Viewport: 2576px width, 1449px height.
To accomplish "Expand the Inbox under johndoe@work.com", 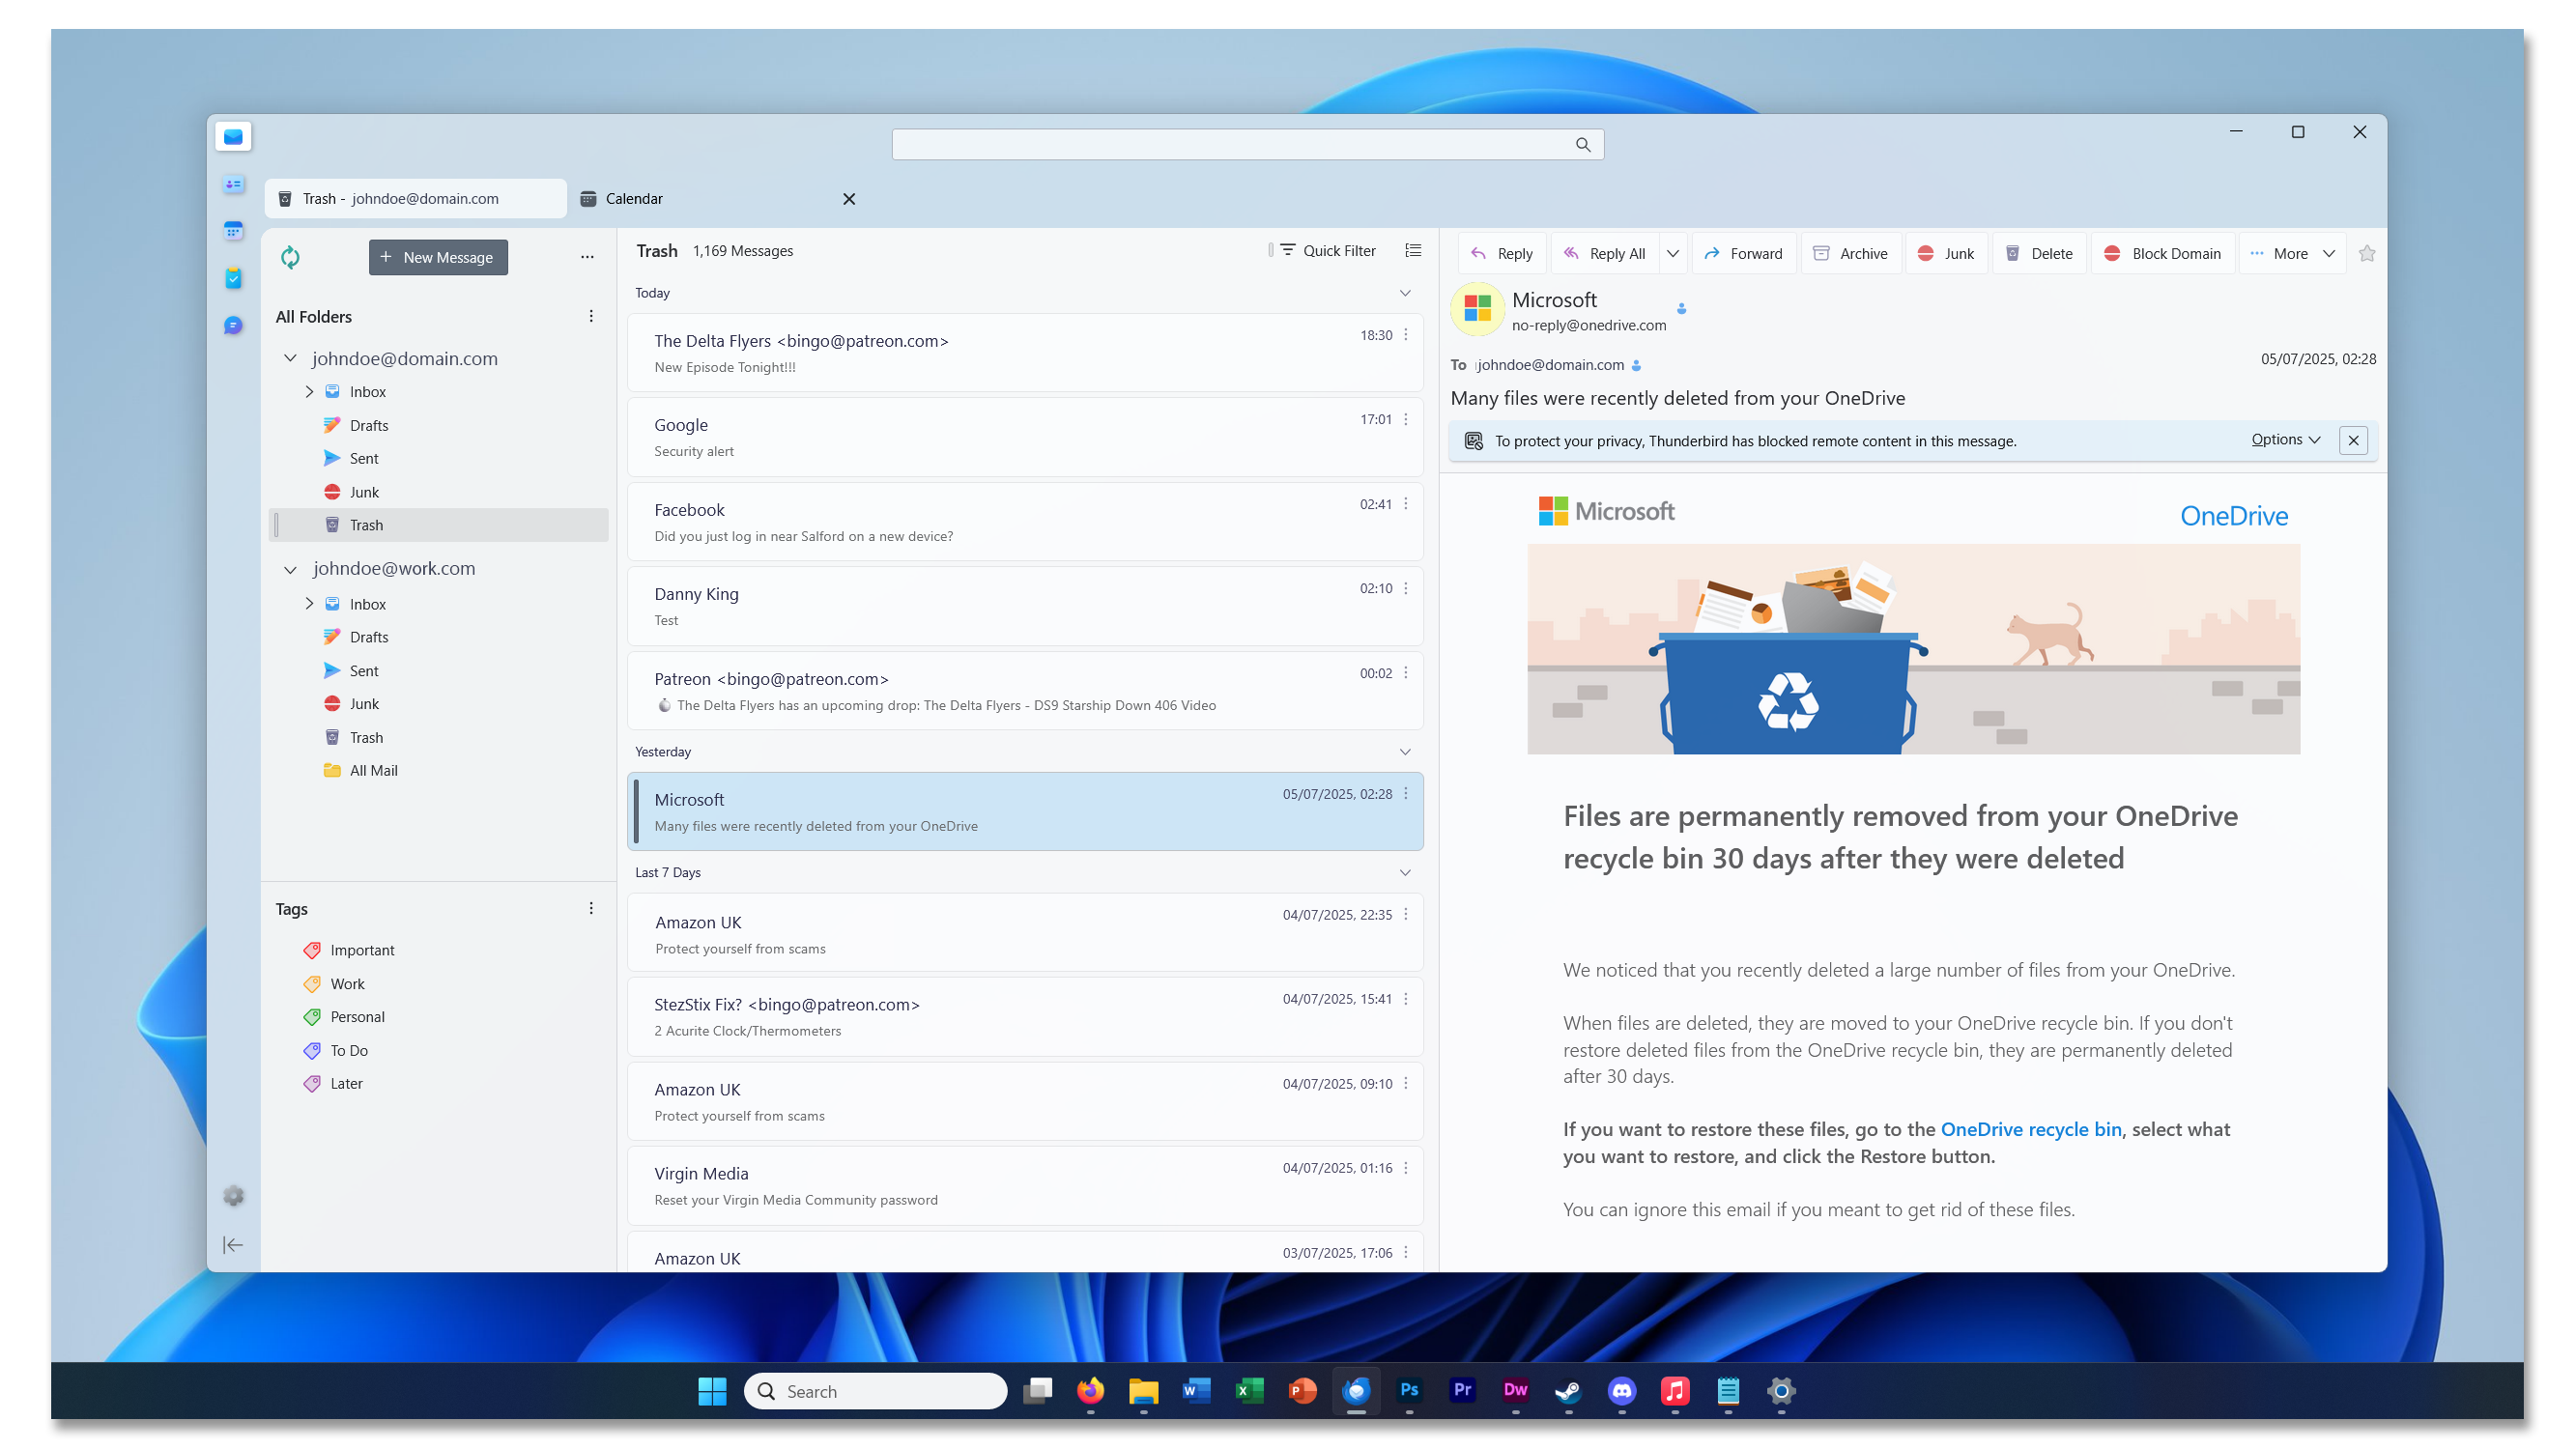I will tap(309, 604).
